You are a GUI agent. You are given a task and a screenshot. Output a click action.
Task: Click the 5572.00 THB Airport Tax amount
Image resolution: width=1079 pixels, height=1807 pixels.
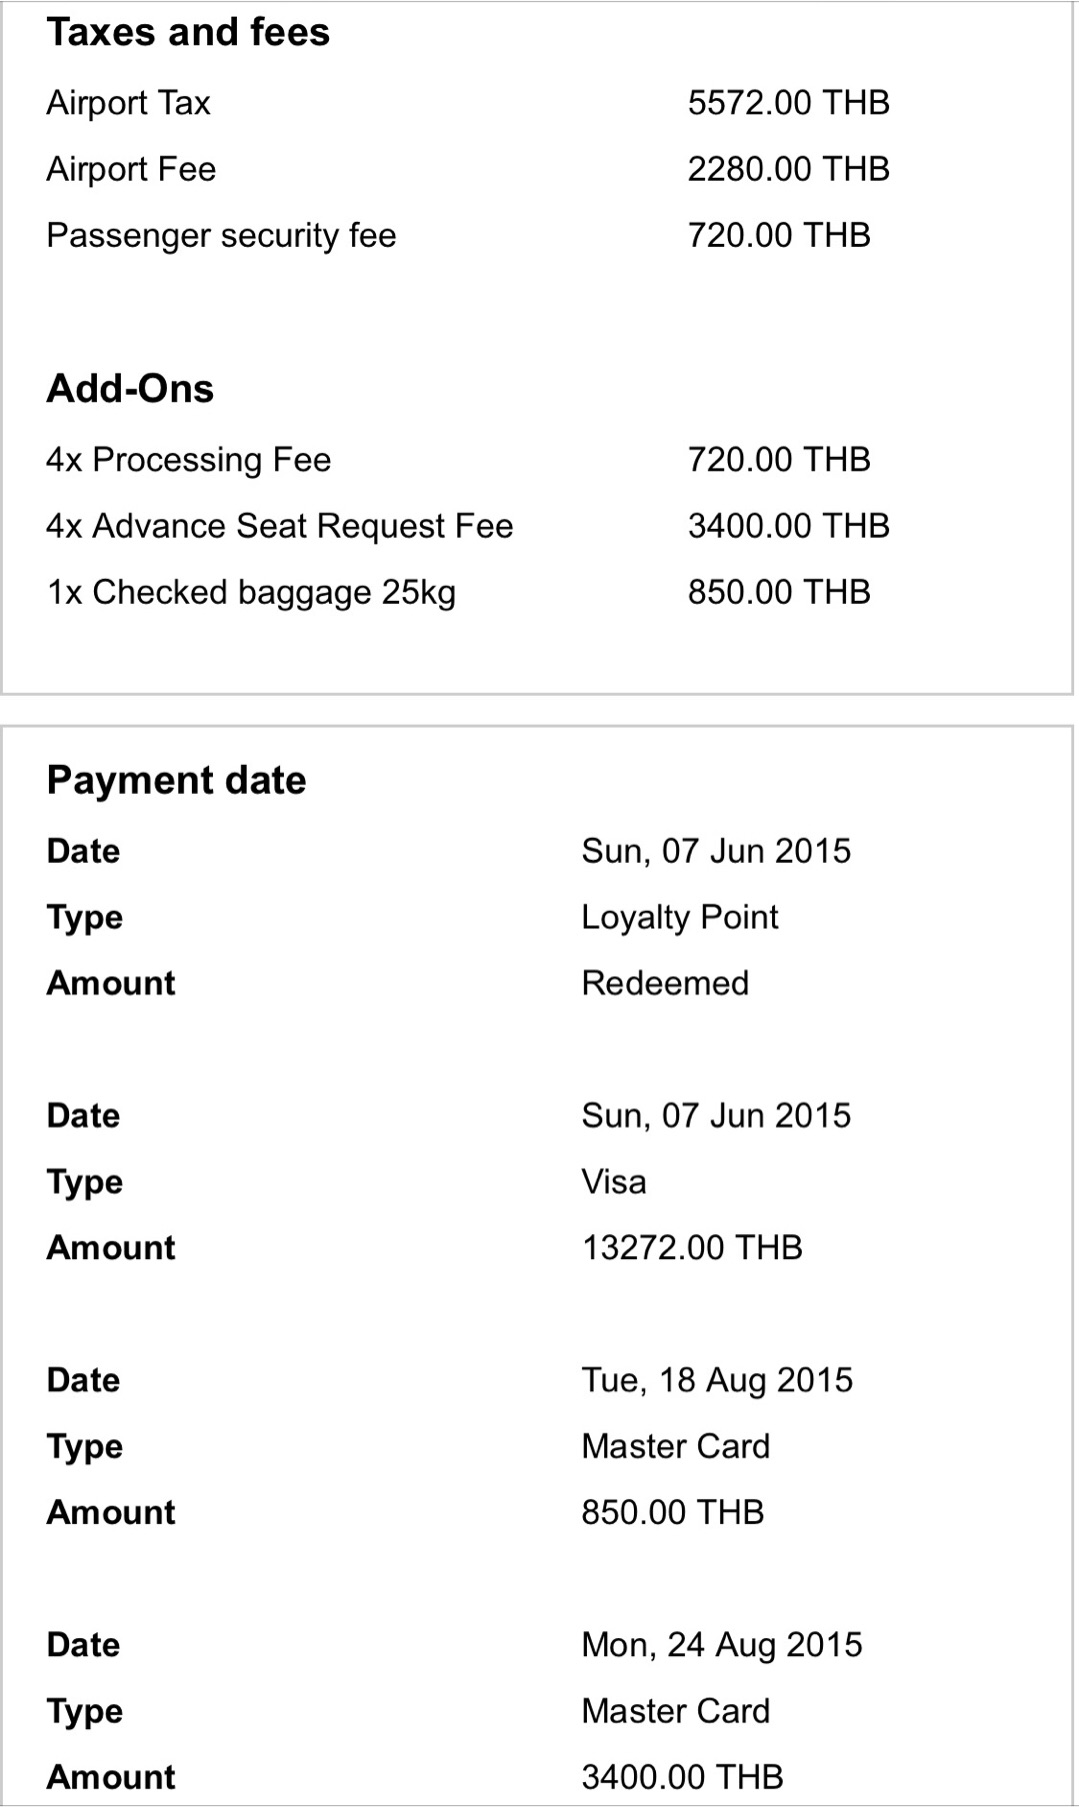click(x=788, y=103)
